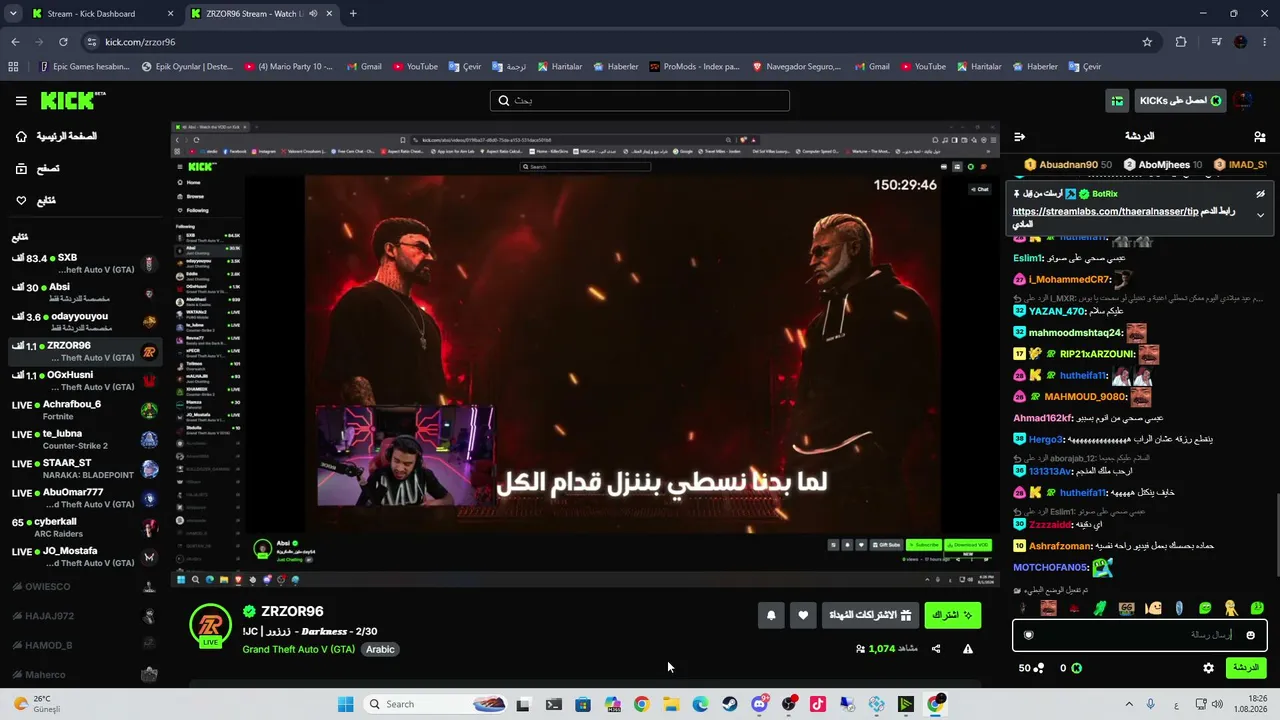Image resolution: width=1280 pixels, height=720 pixels.
Task: Open STAAR_ST channel in followed list
Action: tap(85, 469)
